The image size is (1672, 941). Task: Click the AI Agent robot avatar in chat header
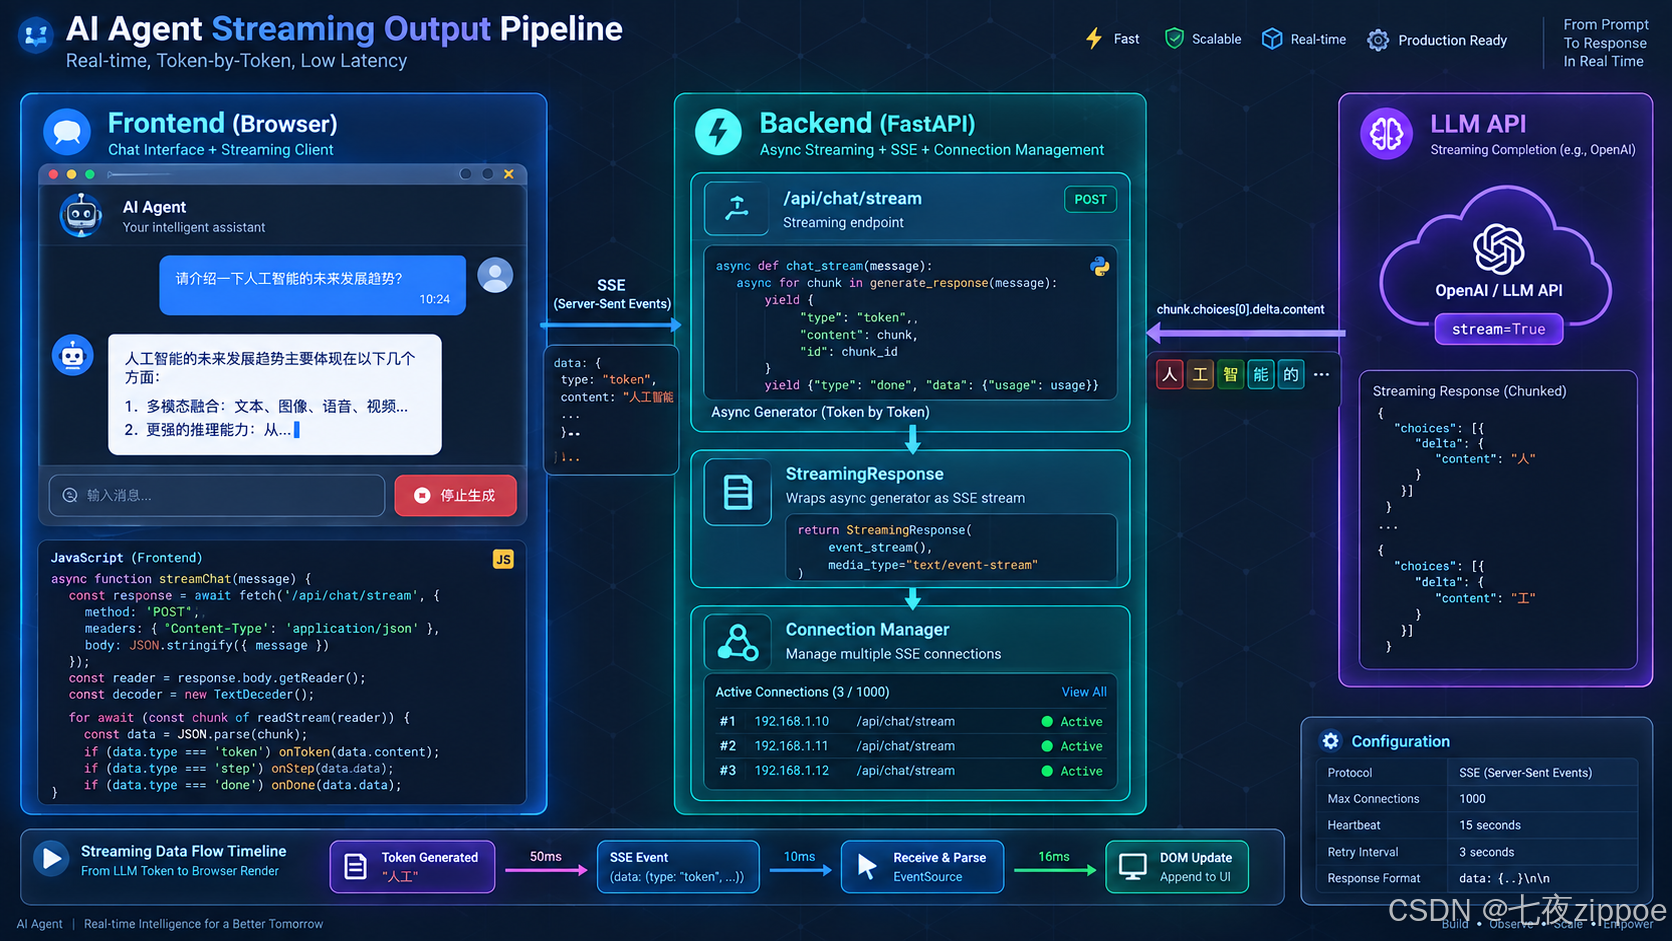pos(81,215)
